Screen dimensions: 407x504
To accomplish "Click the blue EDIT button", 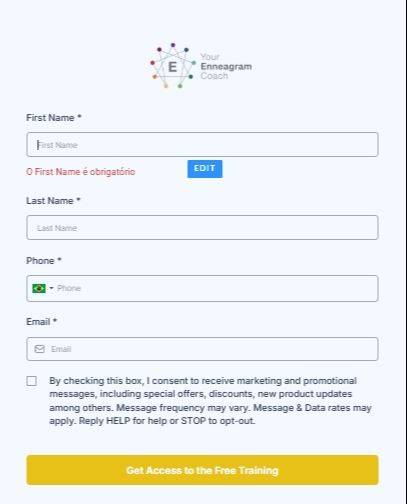I will click(x=205, y=169).
